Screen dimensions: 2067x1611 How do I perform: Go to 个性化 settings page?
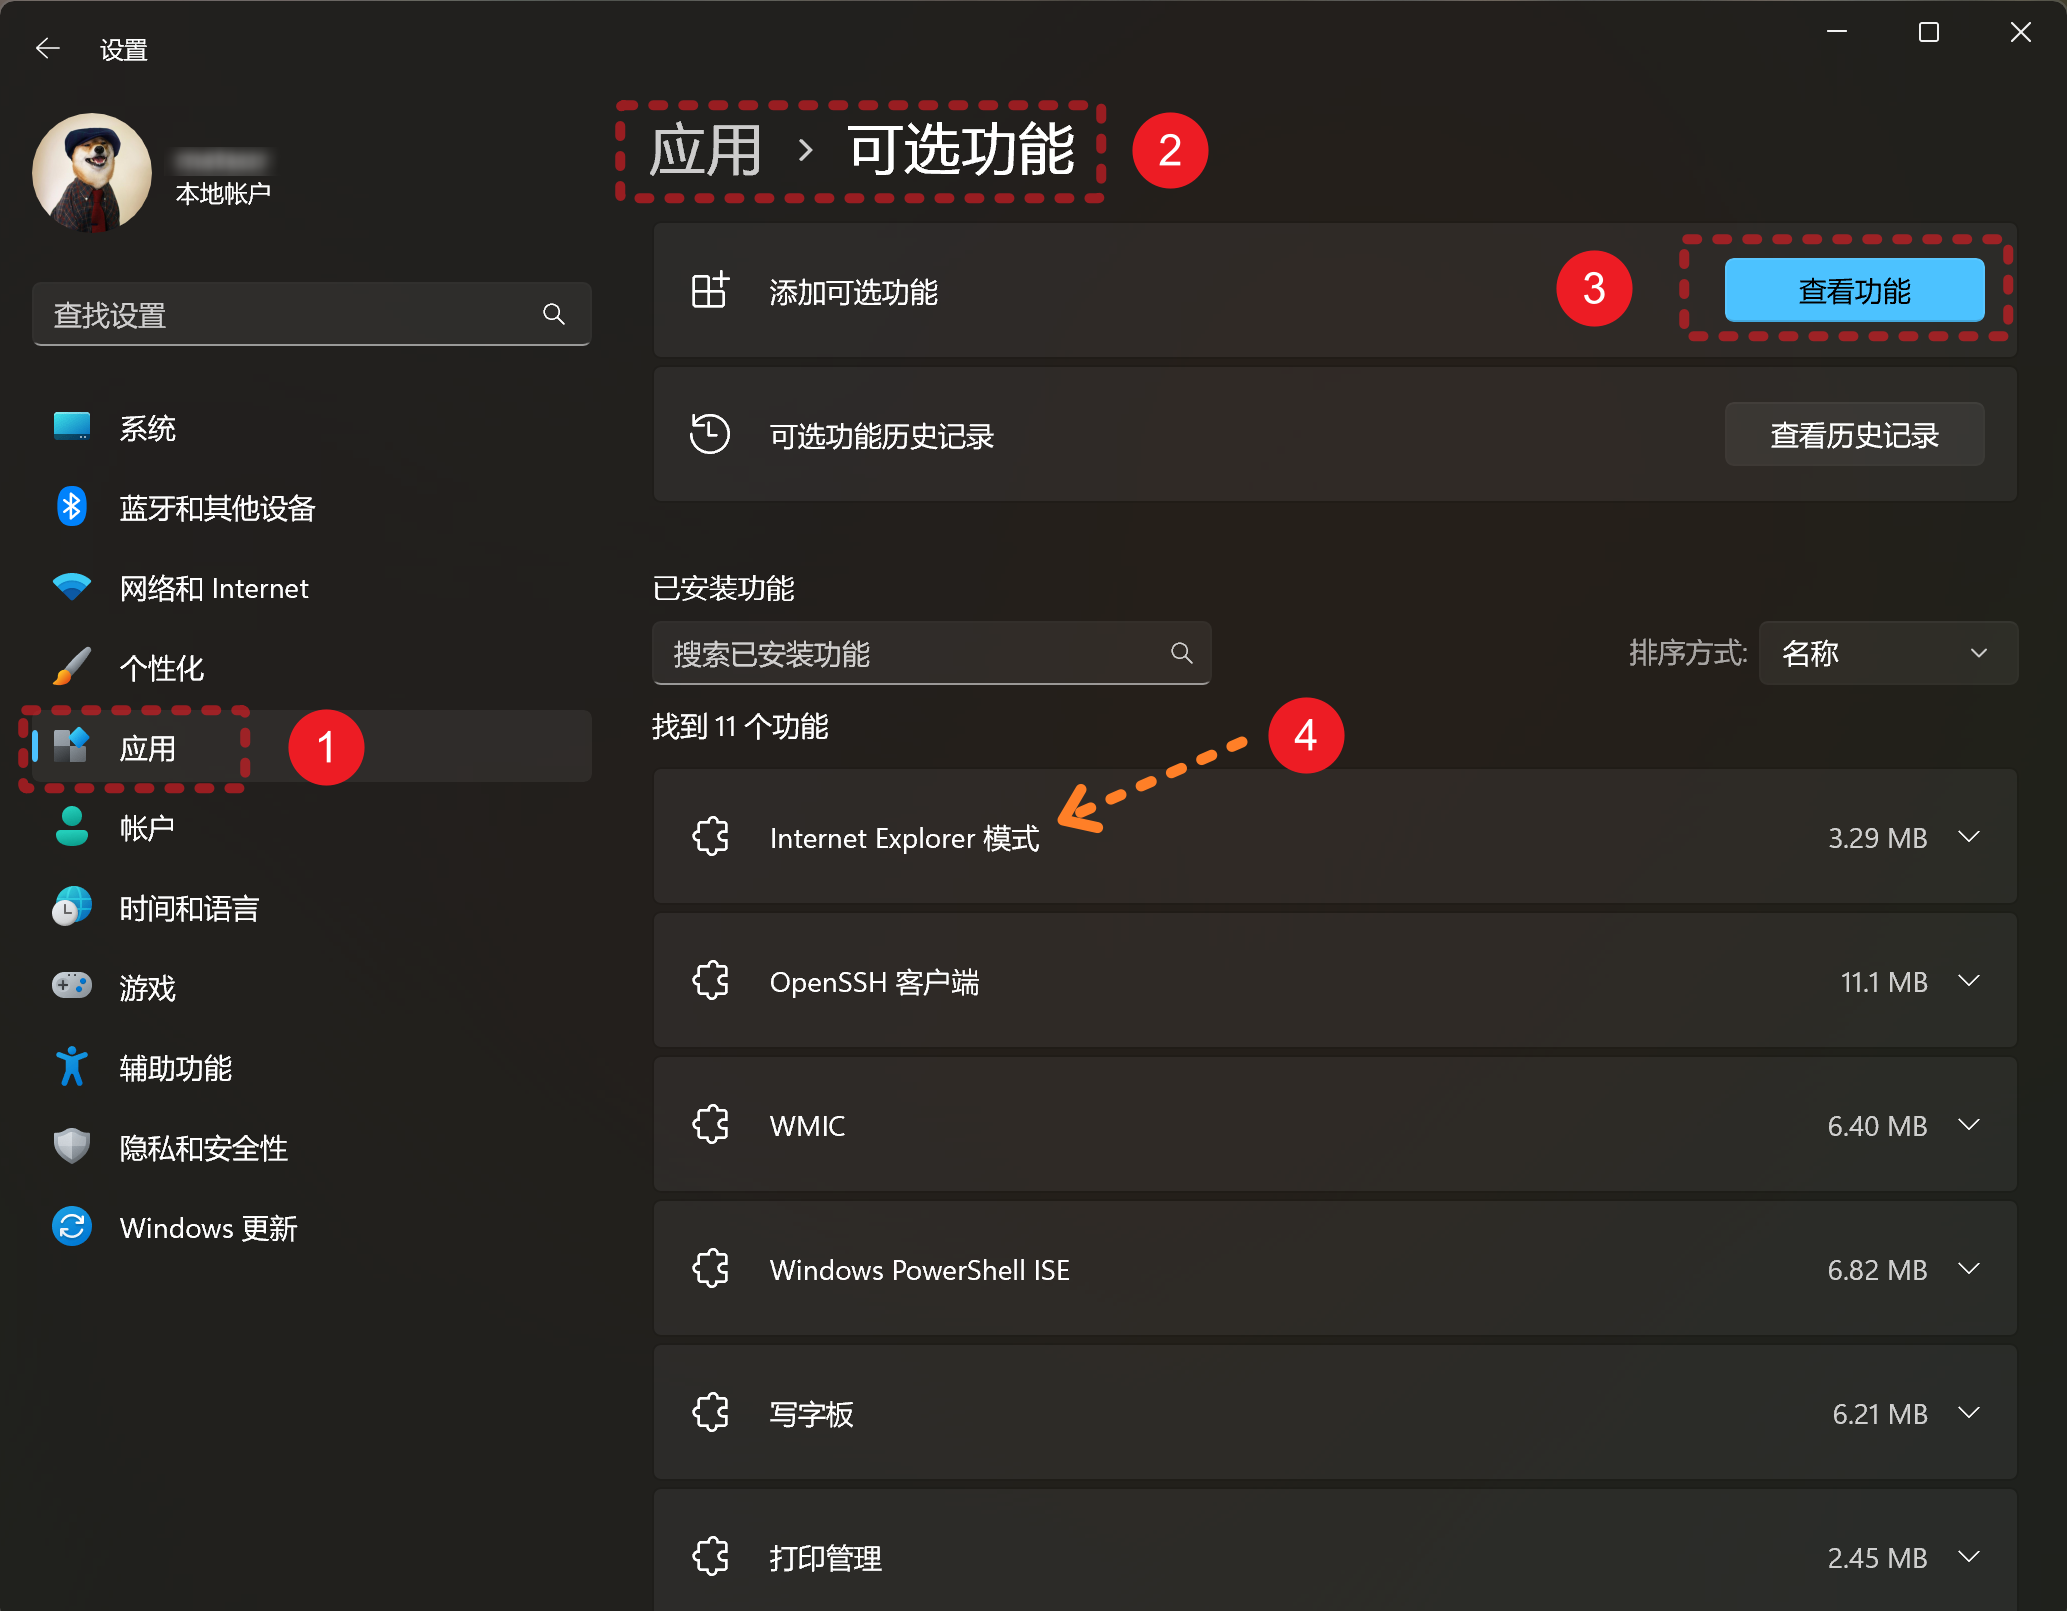(161, 668)
